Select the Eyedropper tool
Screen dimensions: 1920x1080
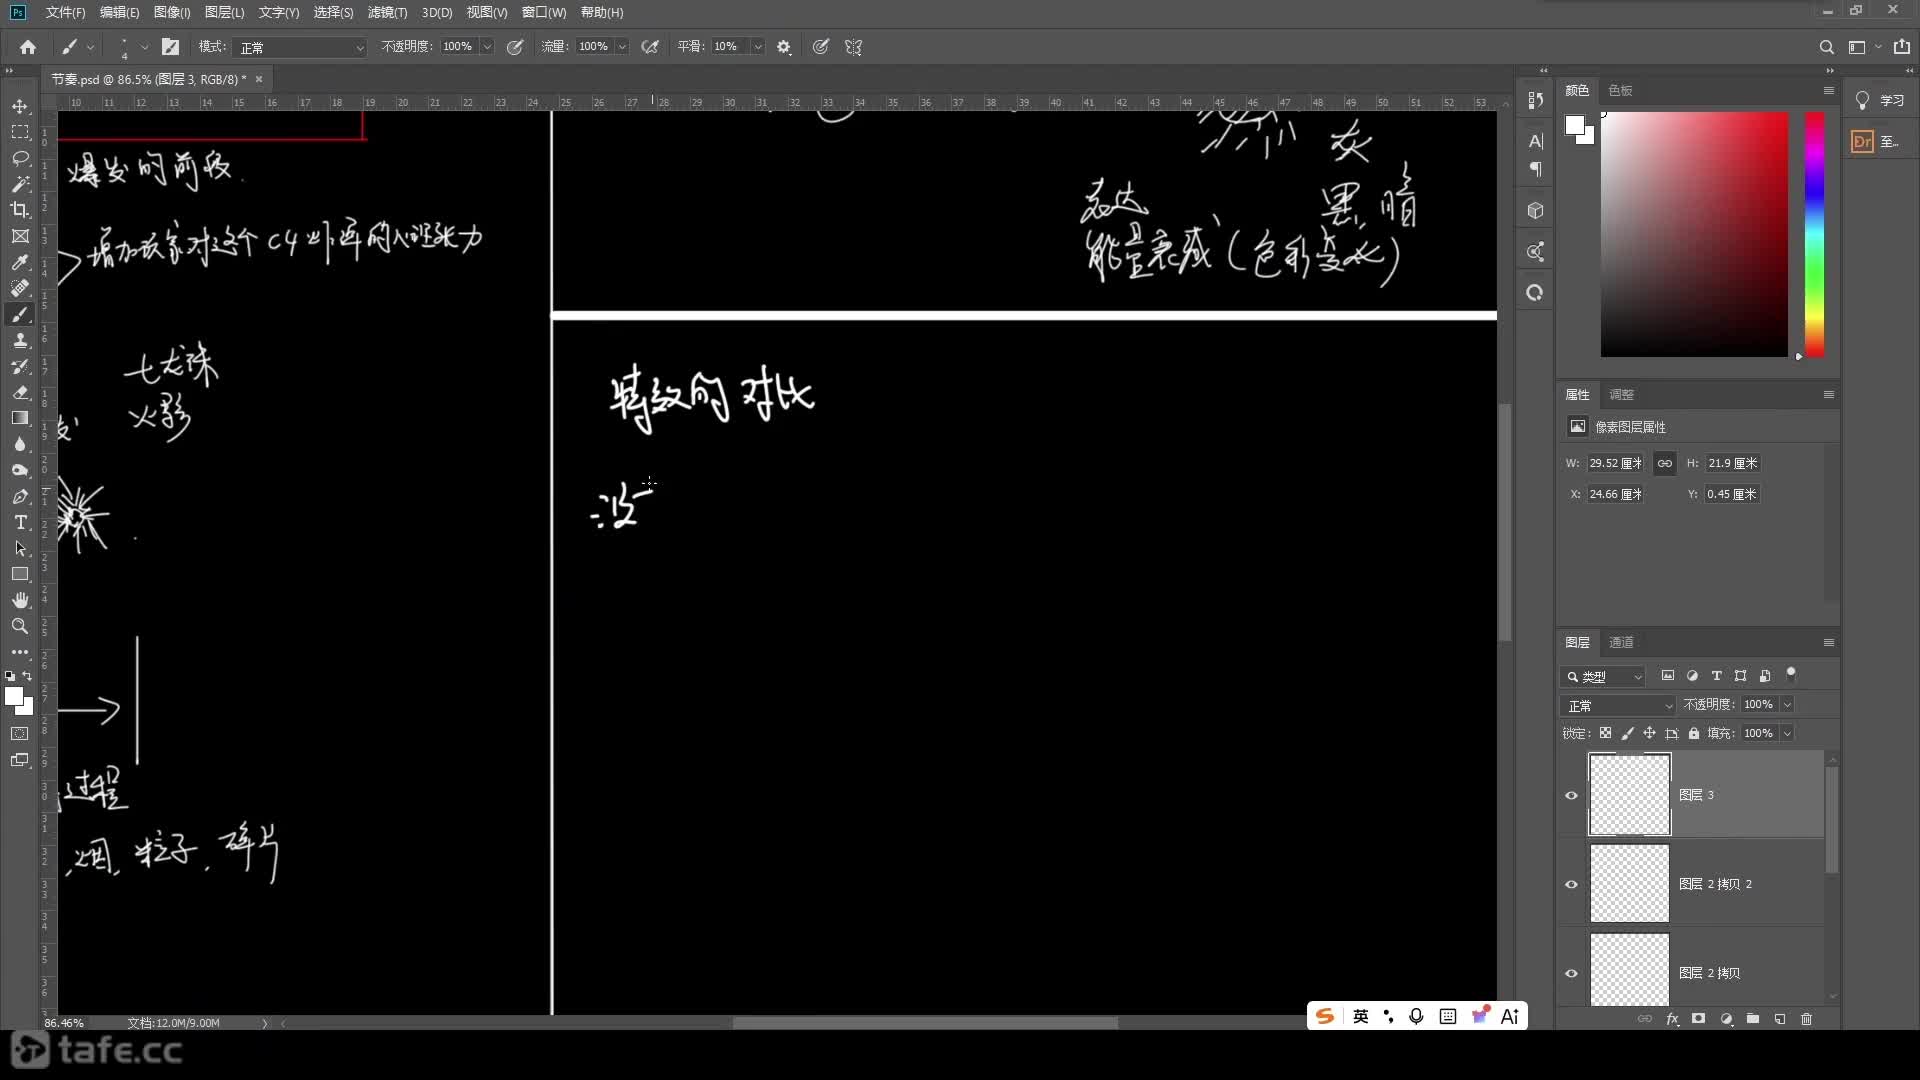(20, 262)
